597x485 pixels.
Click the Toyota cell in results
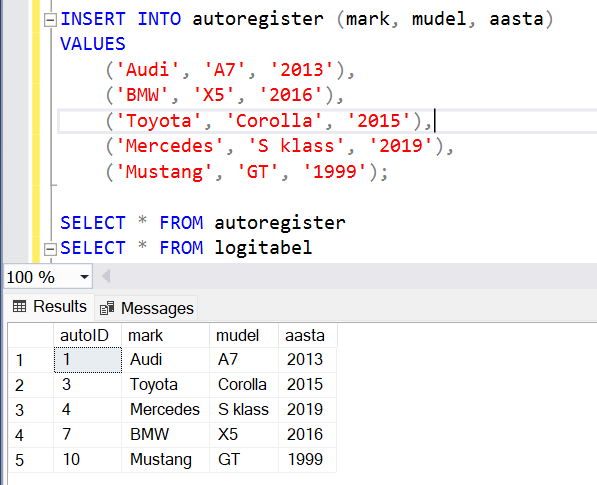165,384
